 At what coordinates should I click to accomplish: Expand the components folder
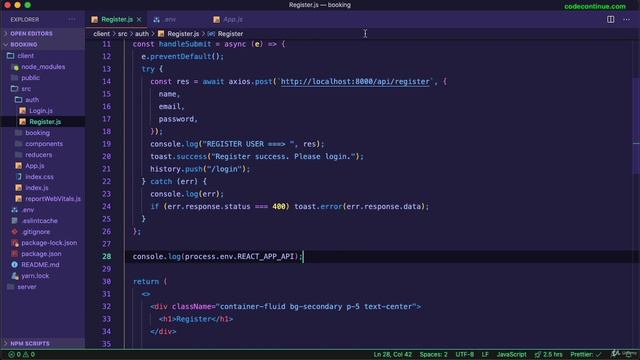(44, 144)
